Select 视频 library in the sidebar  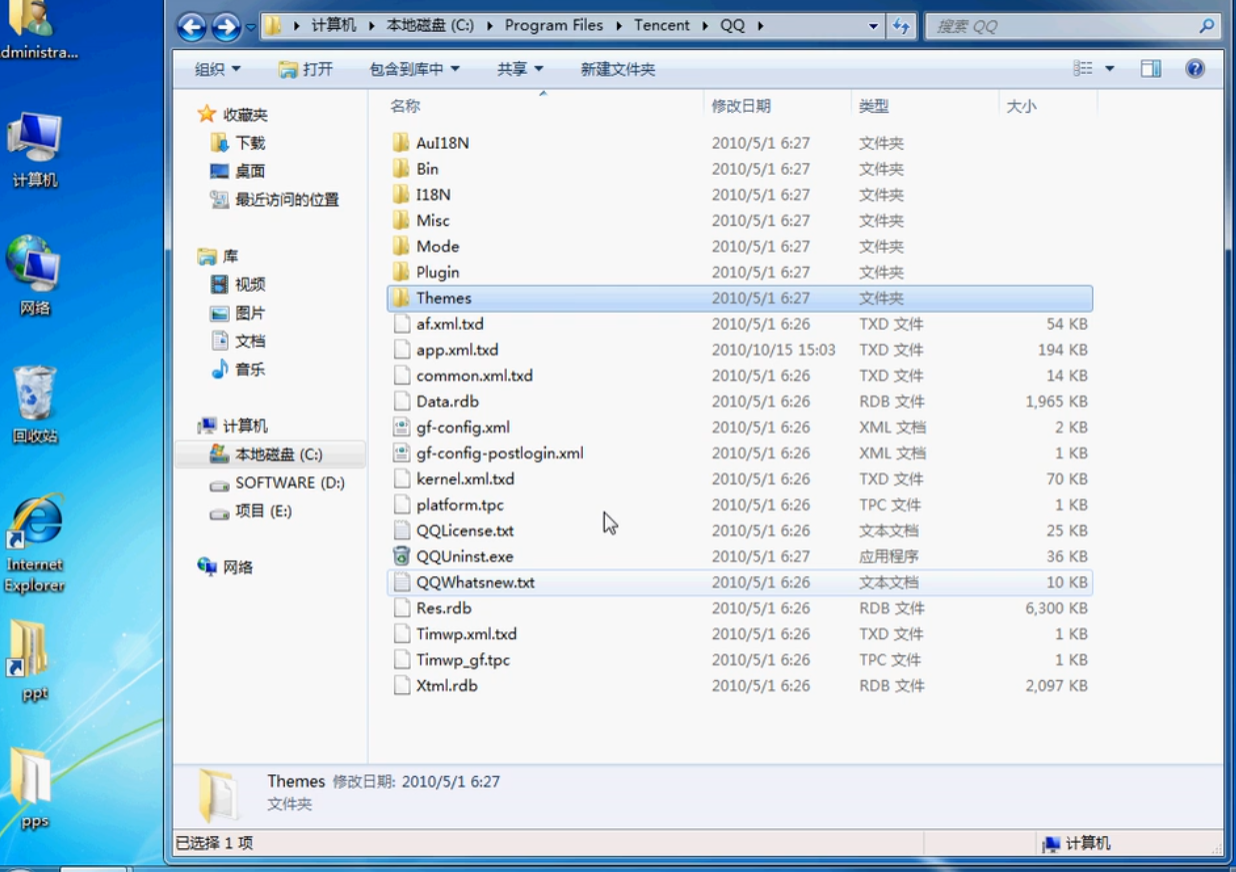coord(250,285)
